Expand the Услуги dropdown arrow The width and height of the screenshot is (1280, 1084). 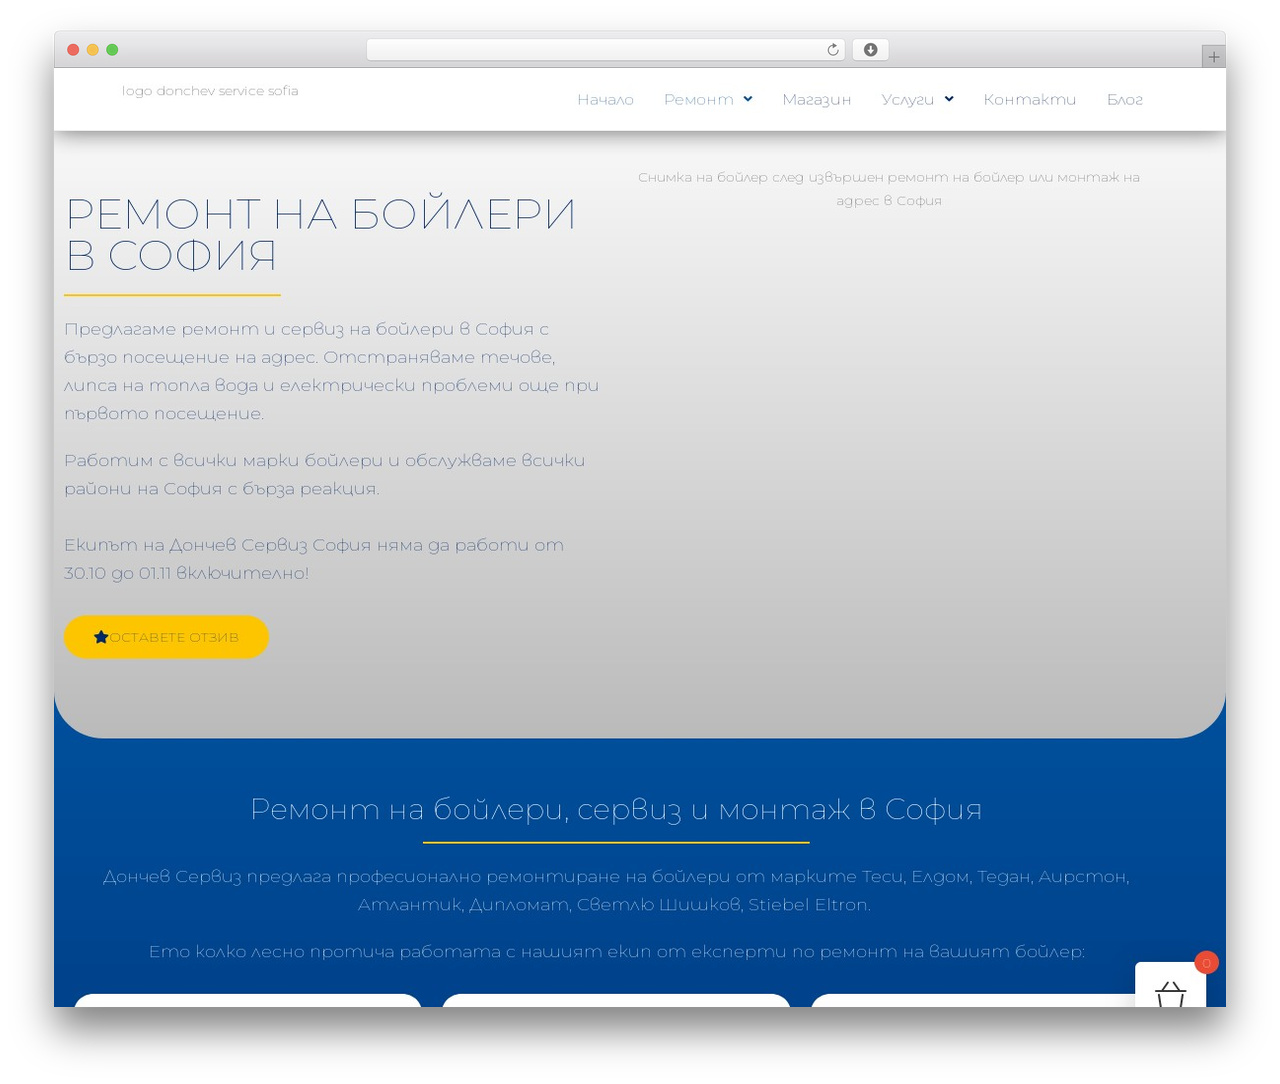tap(949, 99)
